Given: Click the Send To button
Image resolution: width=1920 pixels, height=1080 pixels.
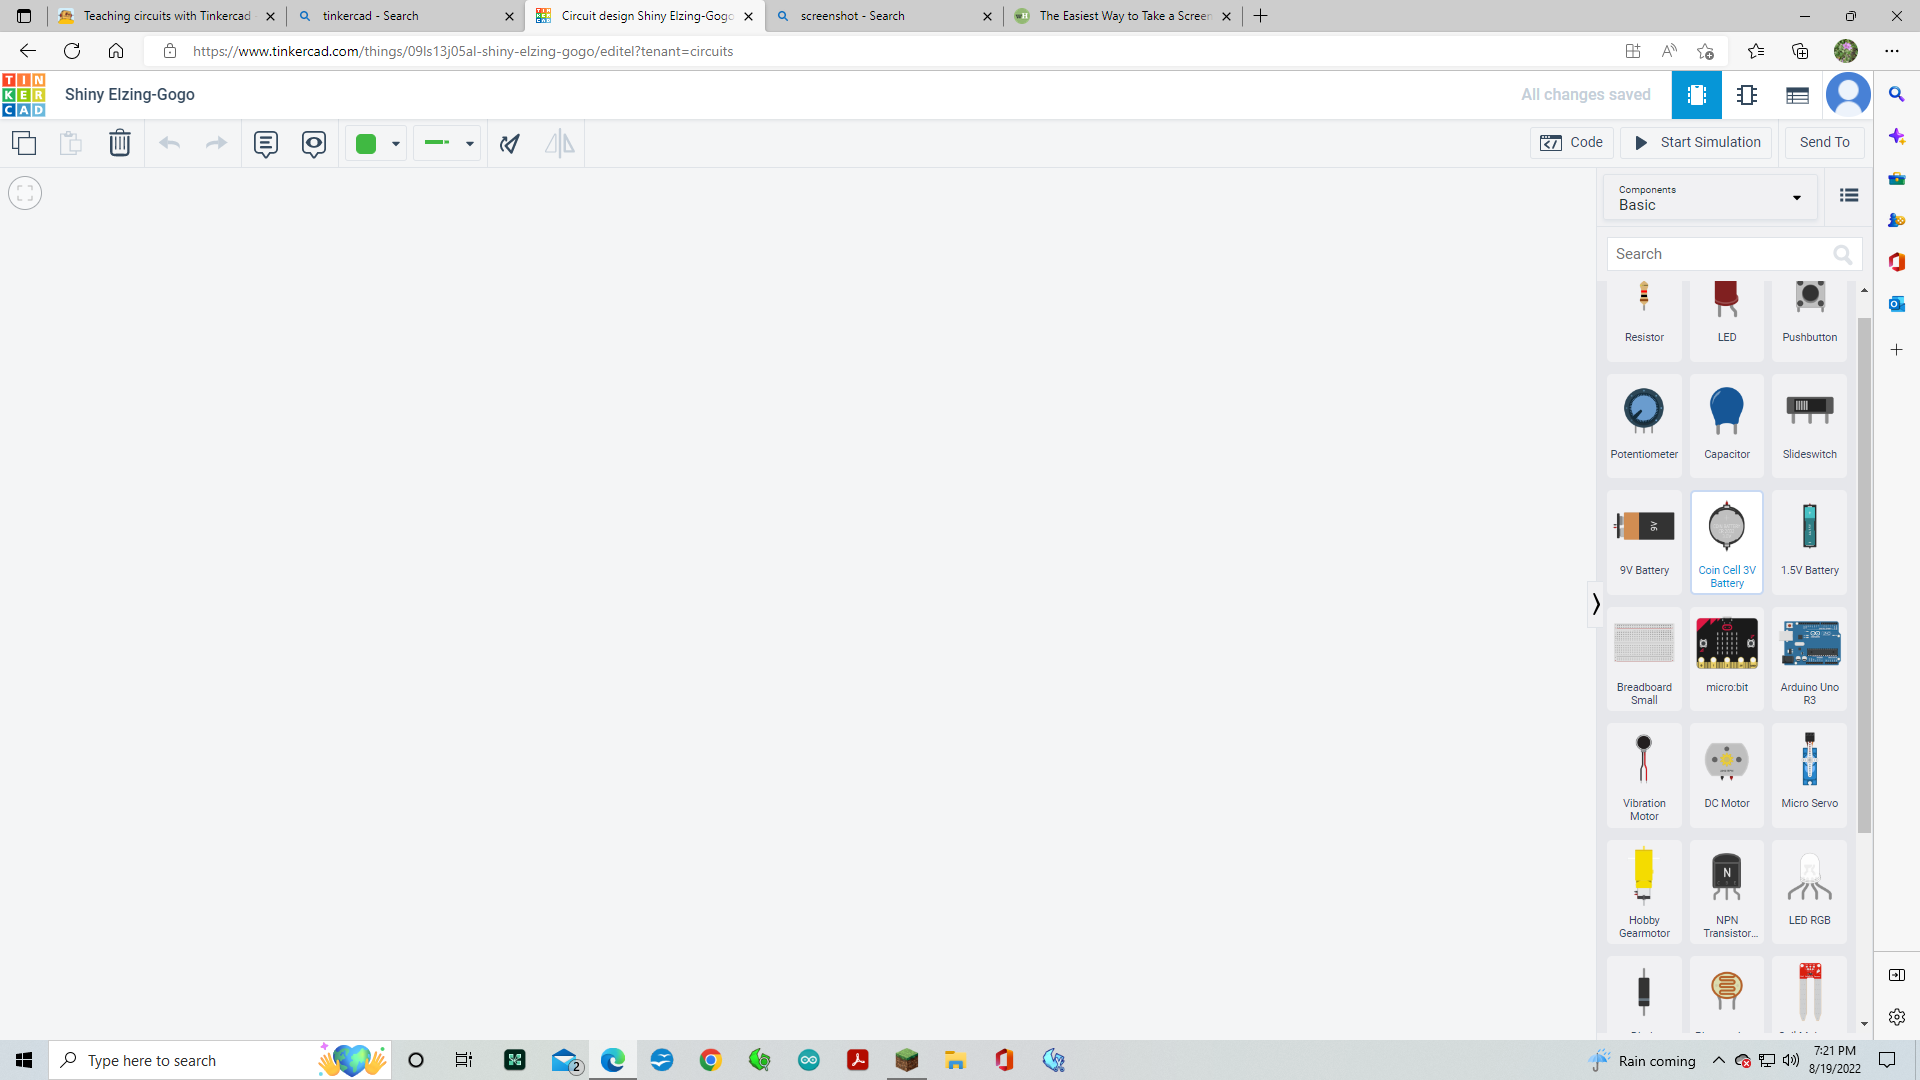Looking at the screenshot, I should 1823,142.
